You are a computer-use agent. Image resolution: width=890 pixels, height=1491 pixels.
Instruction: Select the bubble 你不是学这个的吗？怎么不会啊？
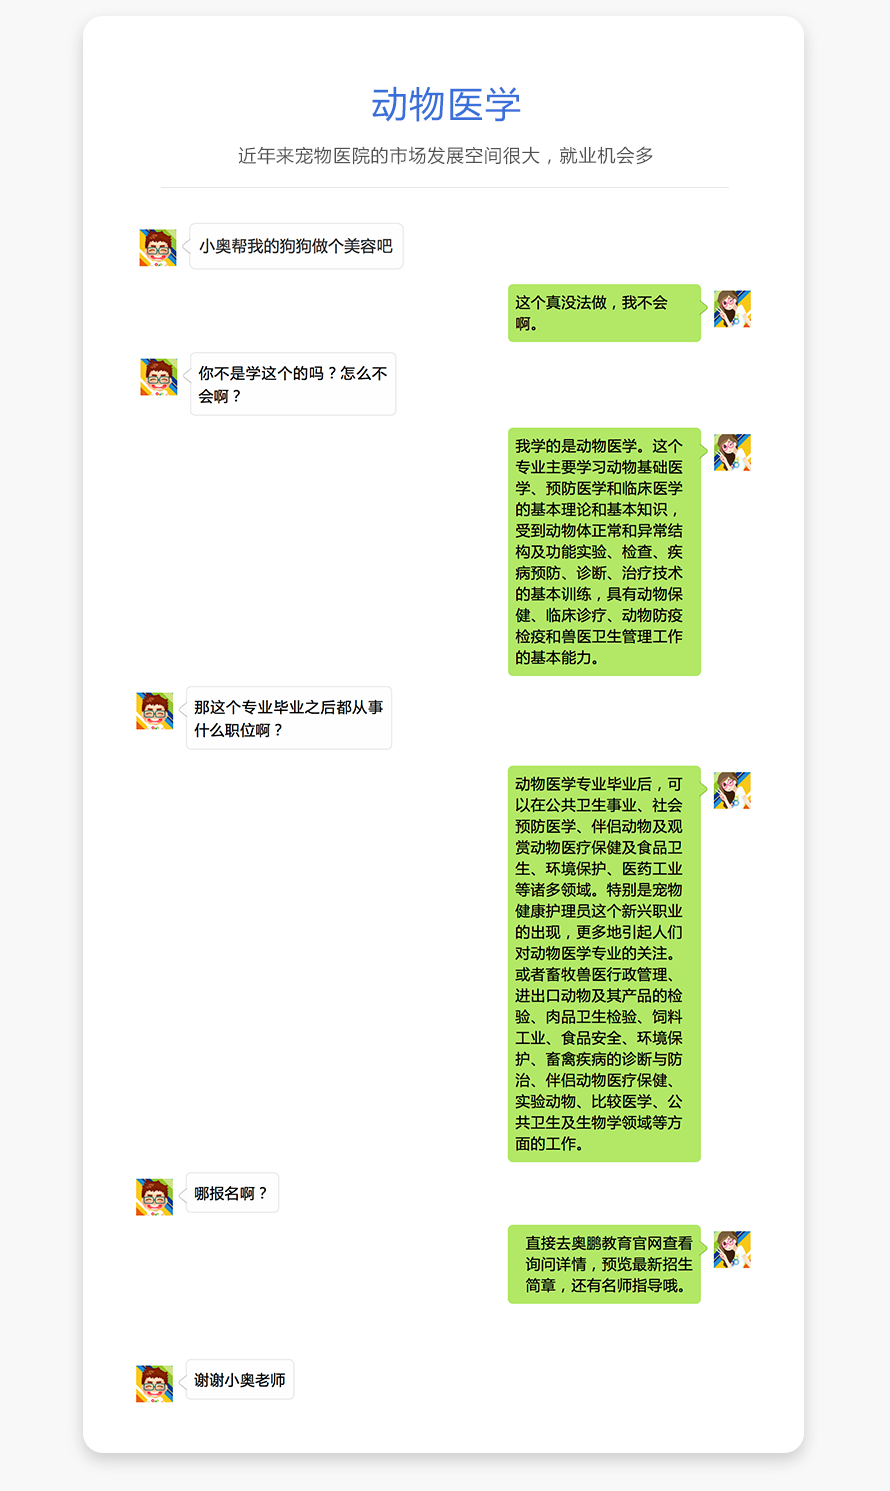(293, 384)
